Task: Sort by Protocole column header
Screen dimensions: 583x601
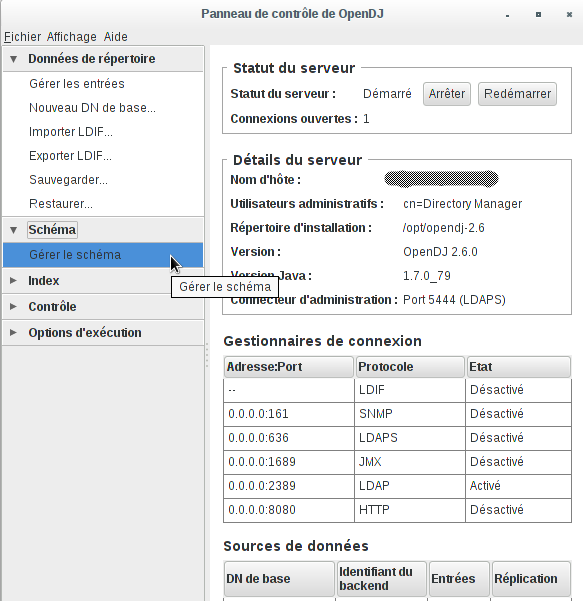Action: (410, 367)
